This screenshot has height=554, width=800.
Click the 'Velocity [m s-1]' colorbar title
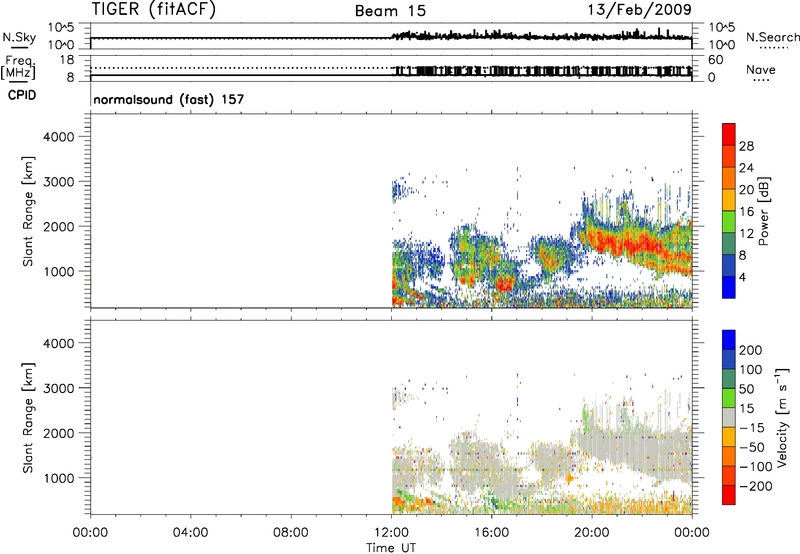(x=781, y=417)
